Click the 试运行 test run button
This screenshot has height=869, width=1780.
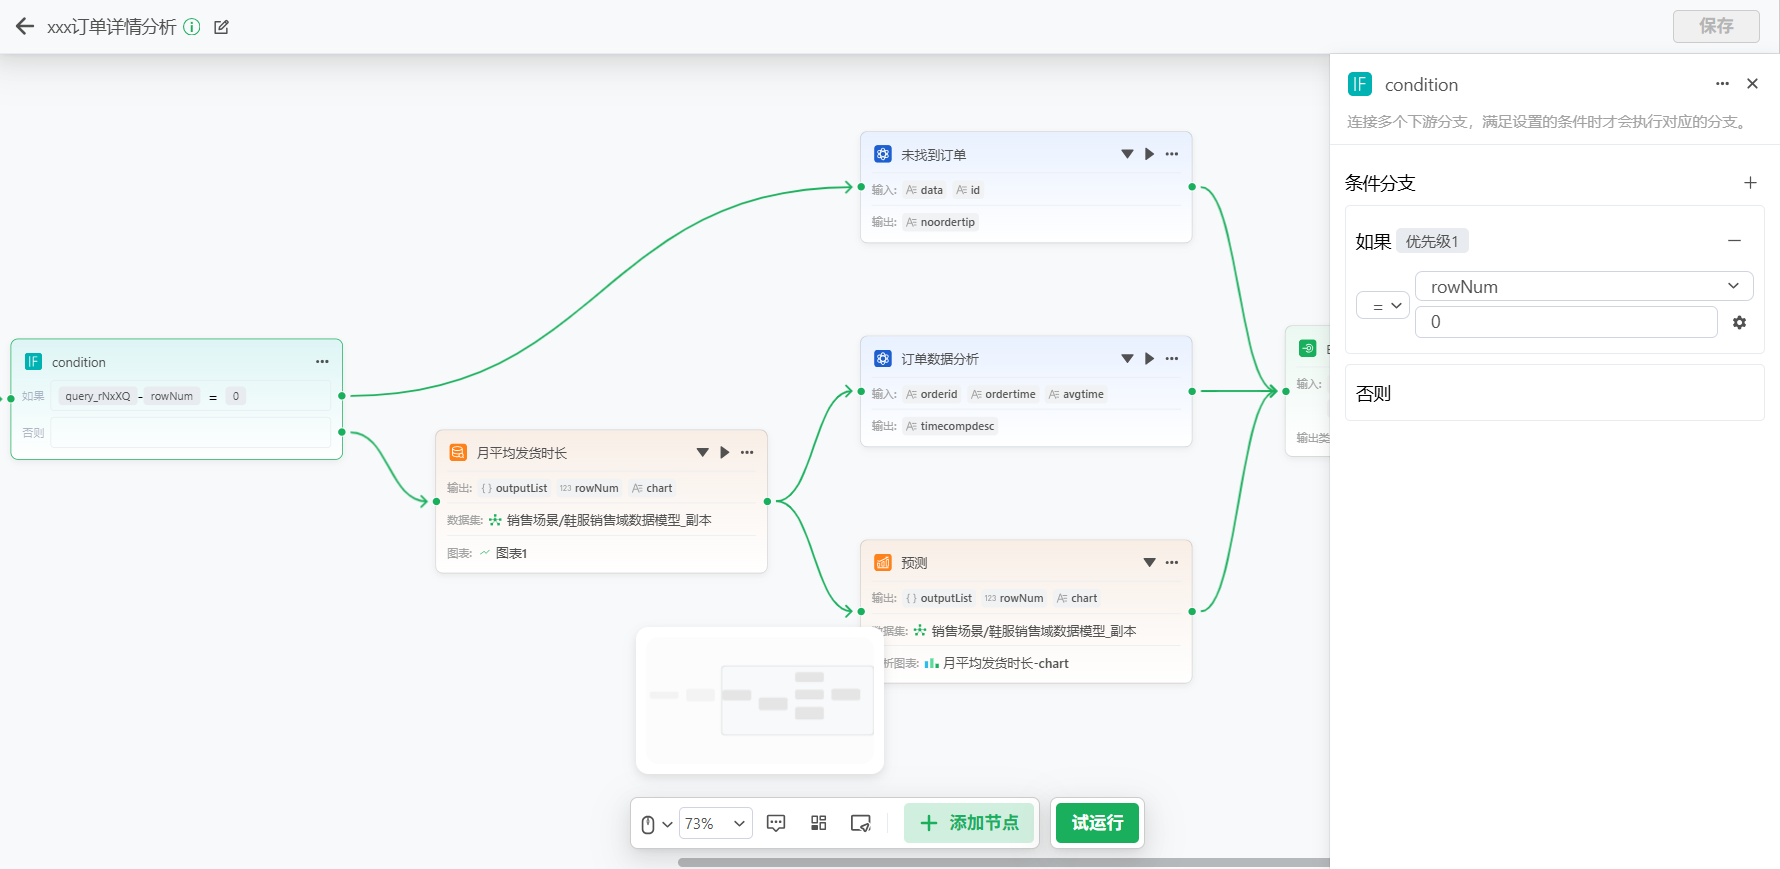1097,823
